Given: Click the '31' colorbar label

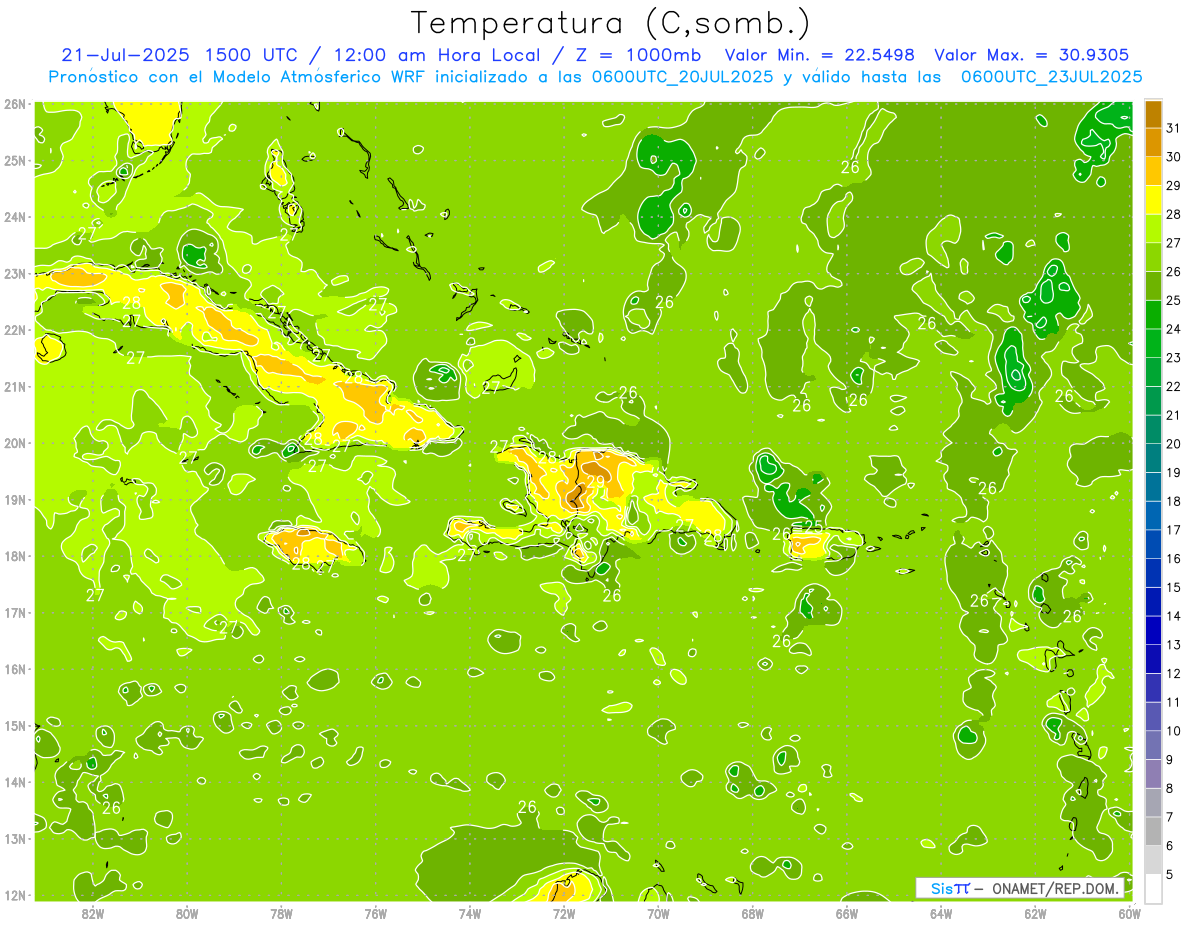Looking at the screenshot, I should [x=1173, y=128].
